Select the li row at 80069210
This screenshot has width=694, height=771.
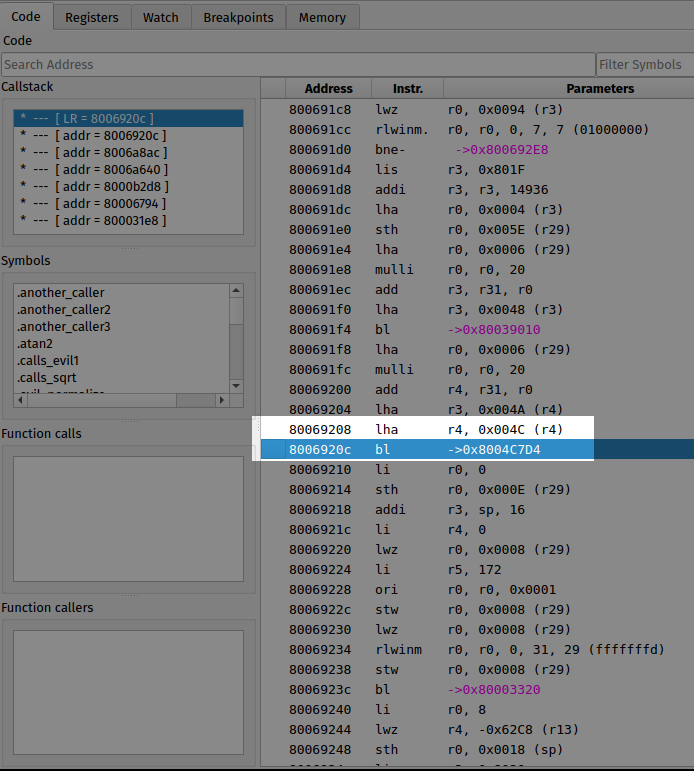pos(477,470)
